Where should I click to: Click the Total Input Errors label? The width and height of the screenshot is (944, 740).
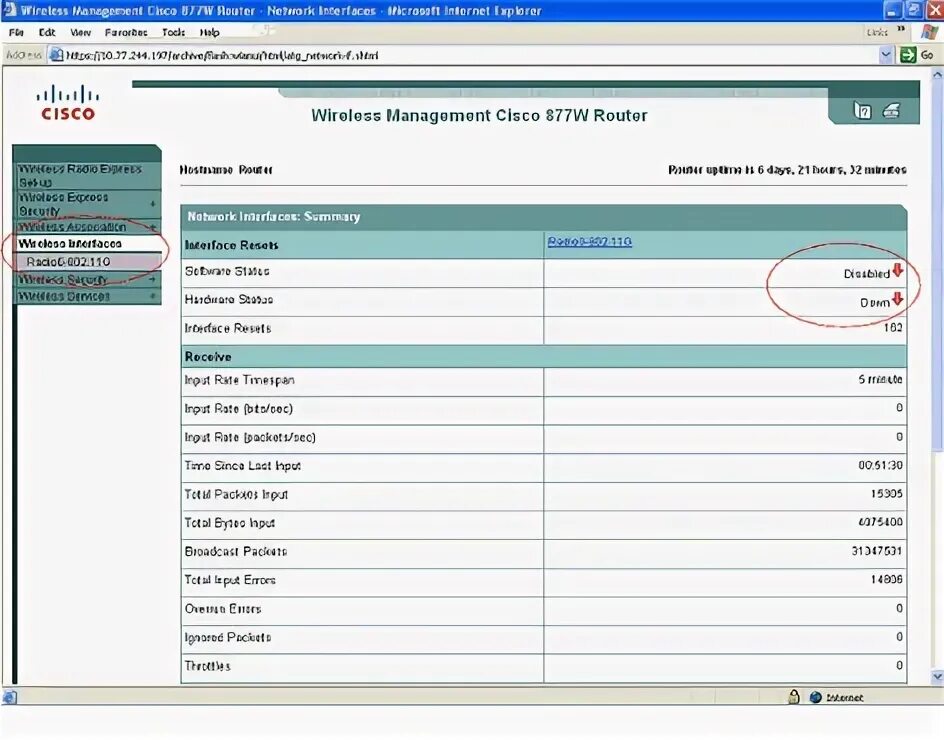[x=230, y=580]
